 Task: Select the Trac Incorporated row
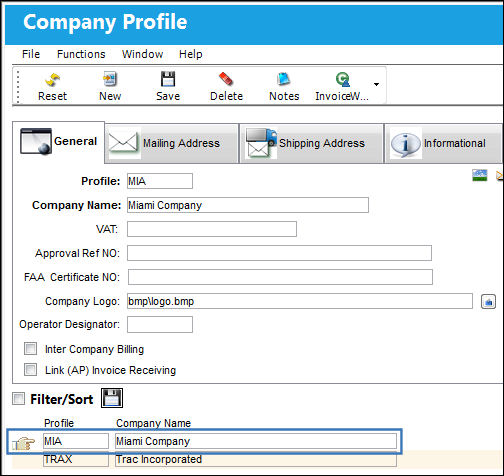click(256, 459)
